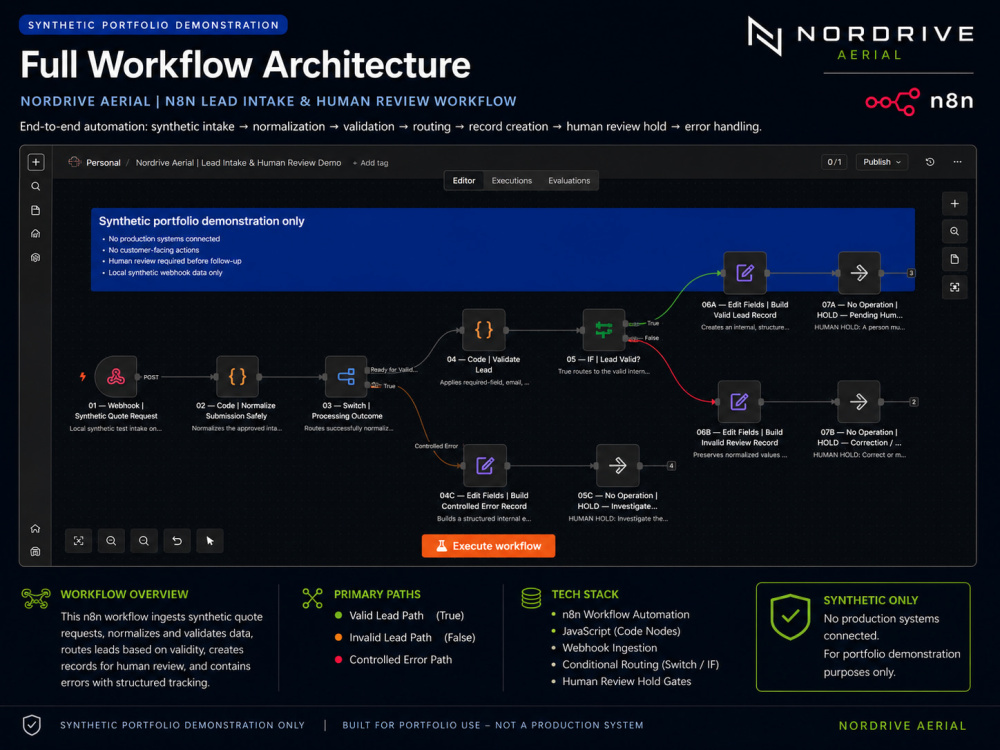
Task: Select the 05C No Operation HOLD node
Action: 617,466
